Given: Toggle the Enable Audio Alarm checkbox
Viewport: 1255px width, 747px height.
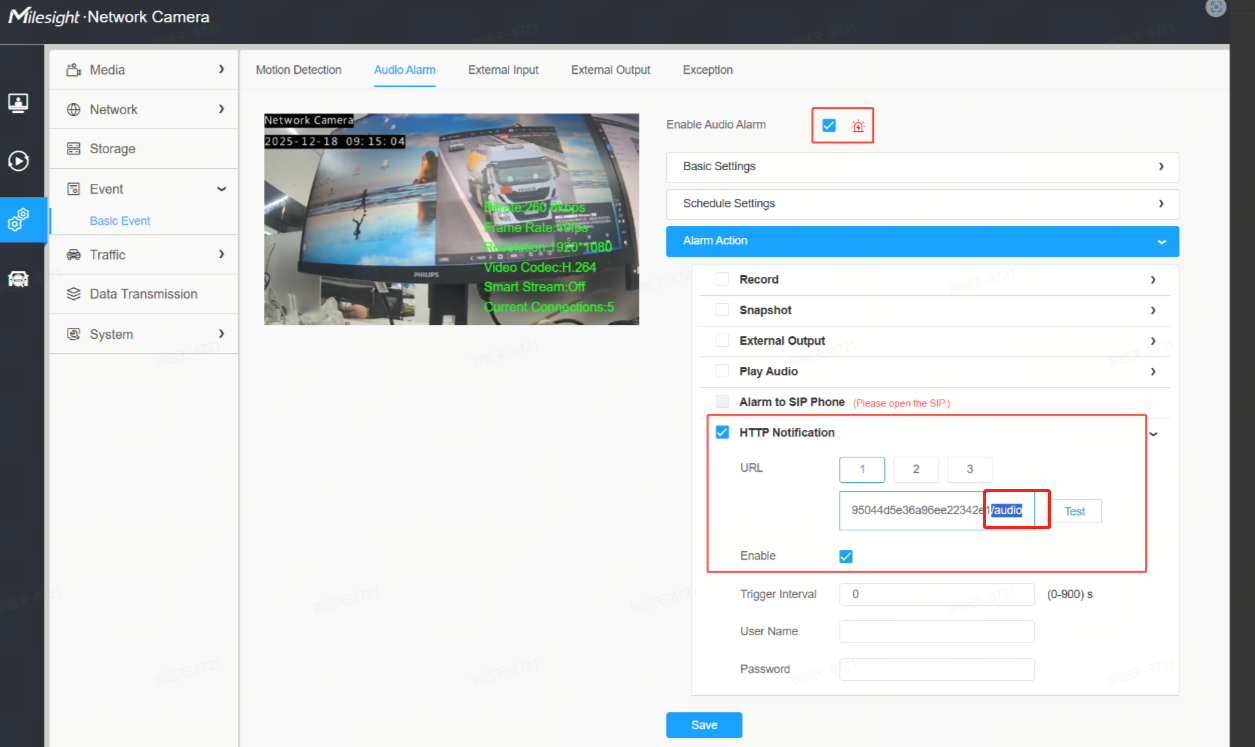Looking at the screenshot, I should click(829, 125).
